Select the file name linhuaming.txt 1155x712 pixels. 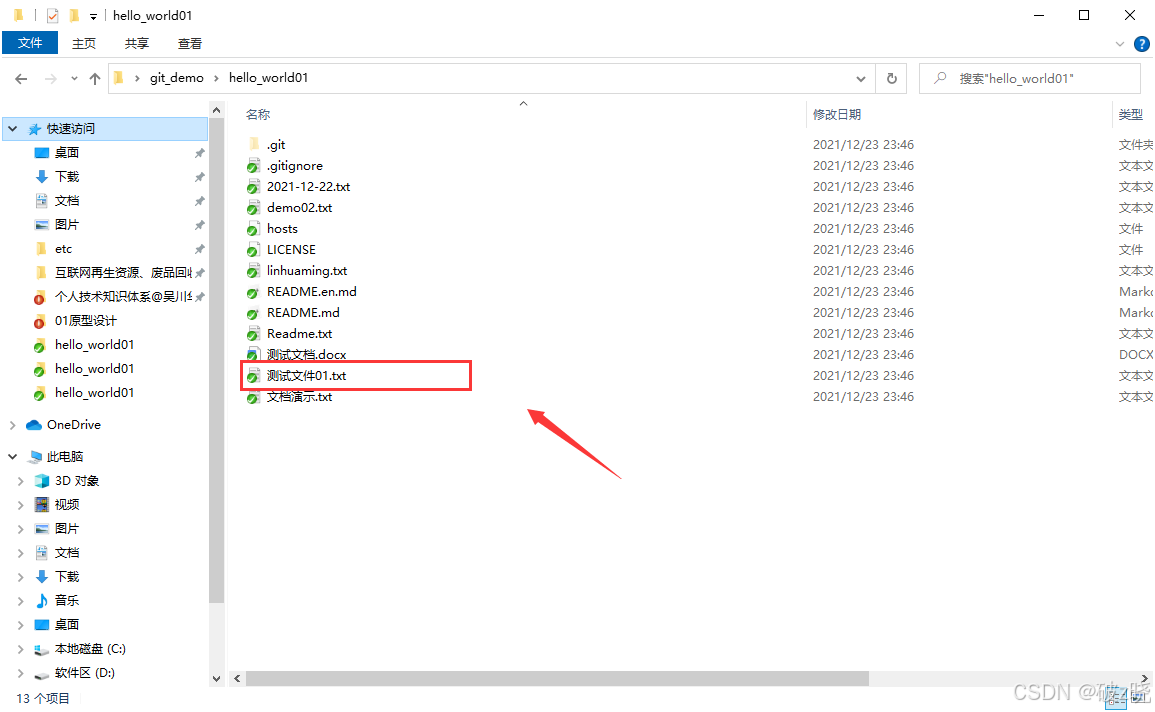[x=306, y=271]
